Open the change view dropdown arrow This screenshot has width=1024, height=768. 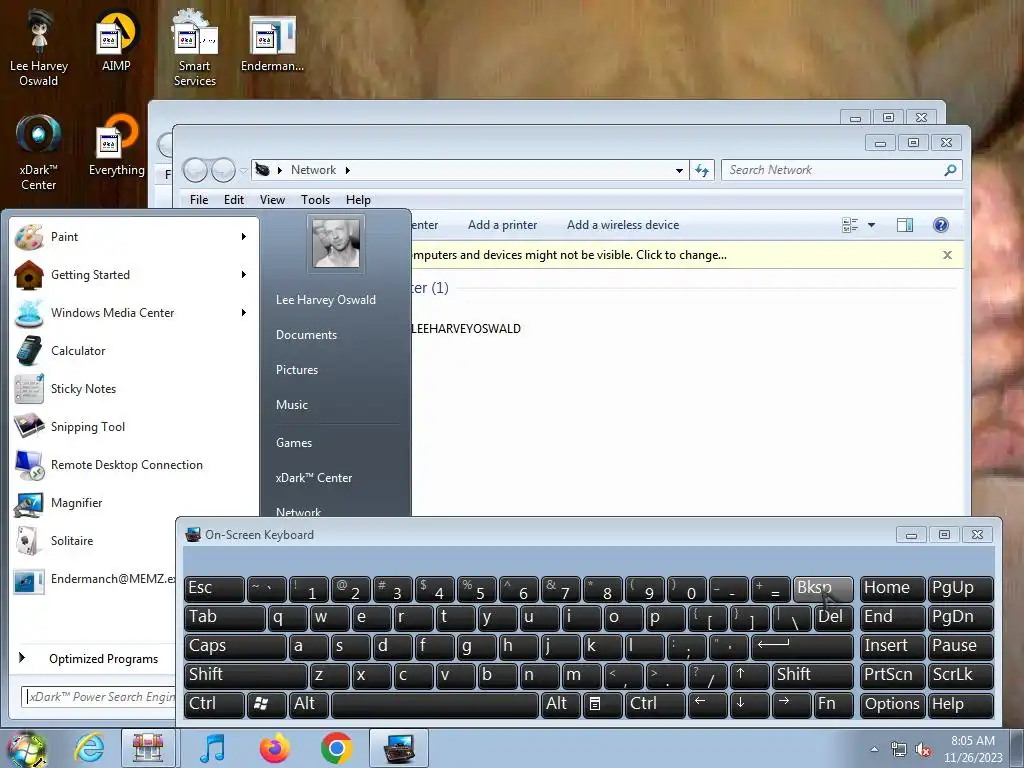(871, 225)
